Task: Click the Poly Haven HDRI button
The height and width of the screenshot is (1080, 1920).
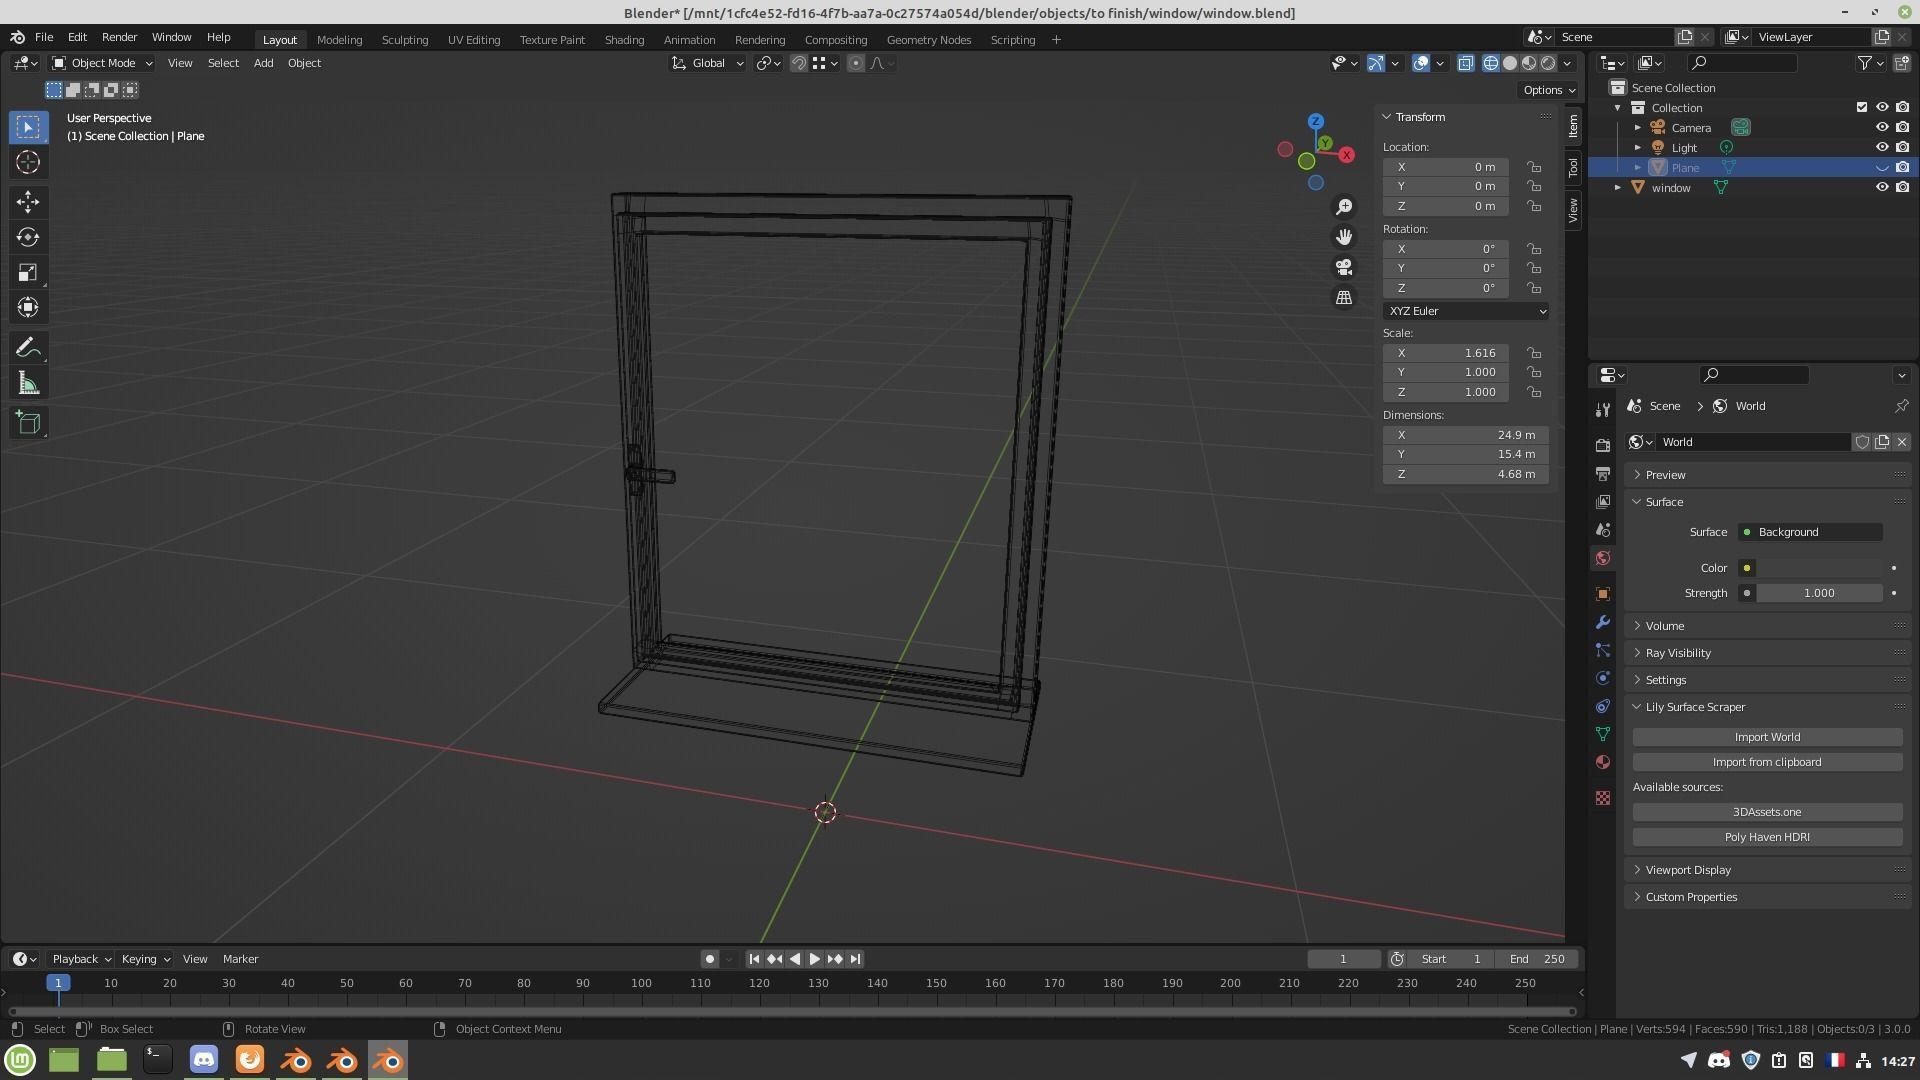Action: [1767, 837]
